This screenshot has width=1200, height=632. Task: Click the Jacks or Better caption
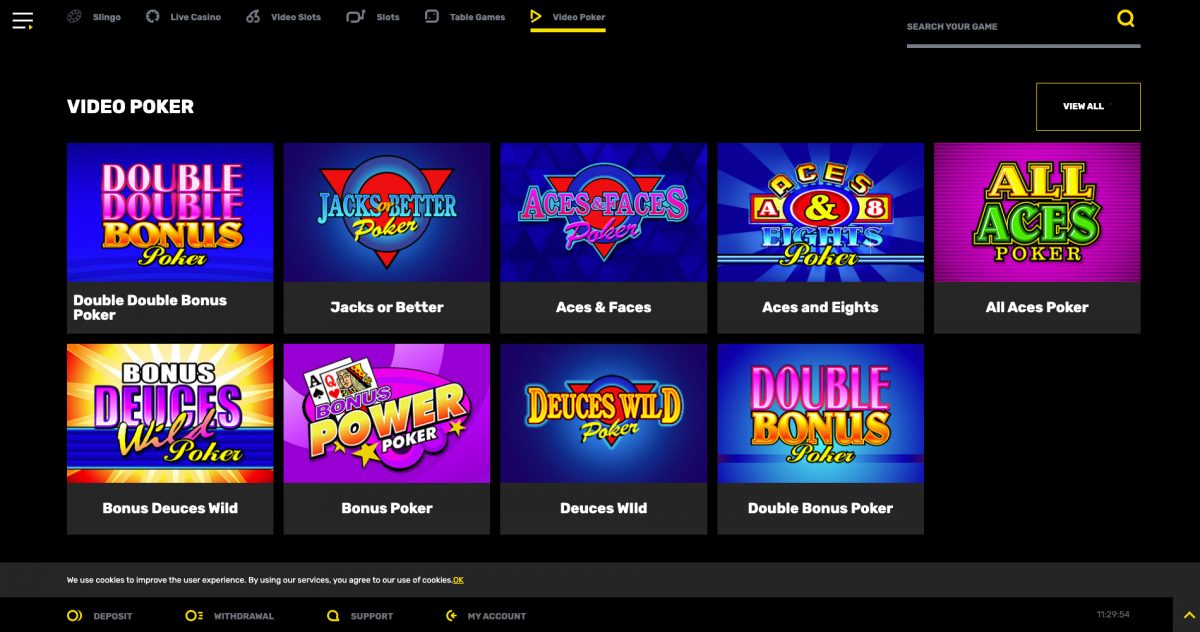(x=387, y=307)
